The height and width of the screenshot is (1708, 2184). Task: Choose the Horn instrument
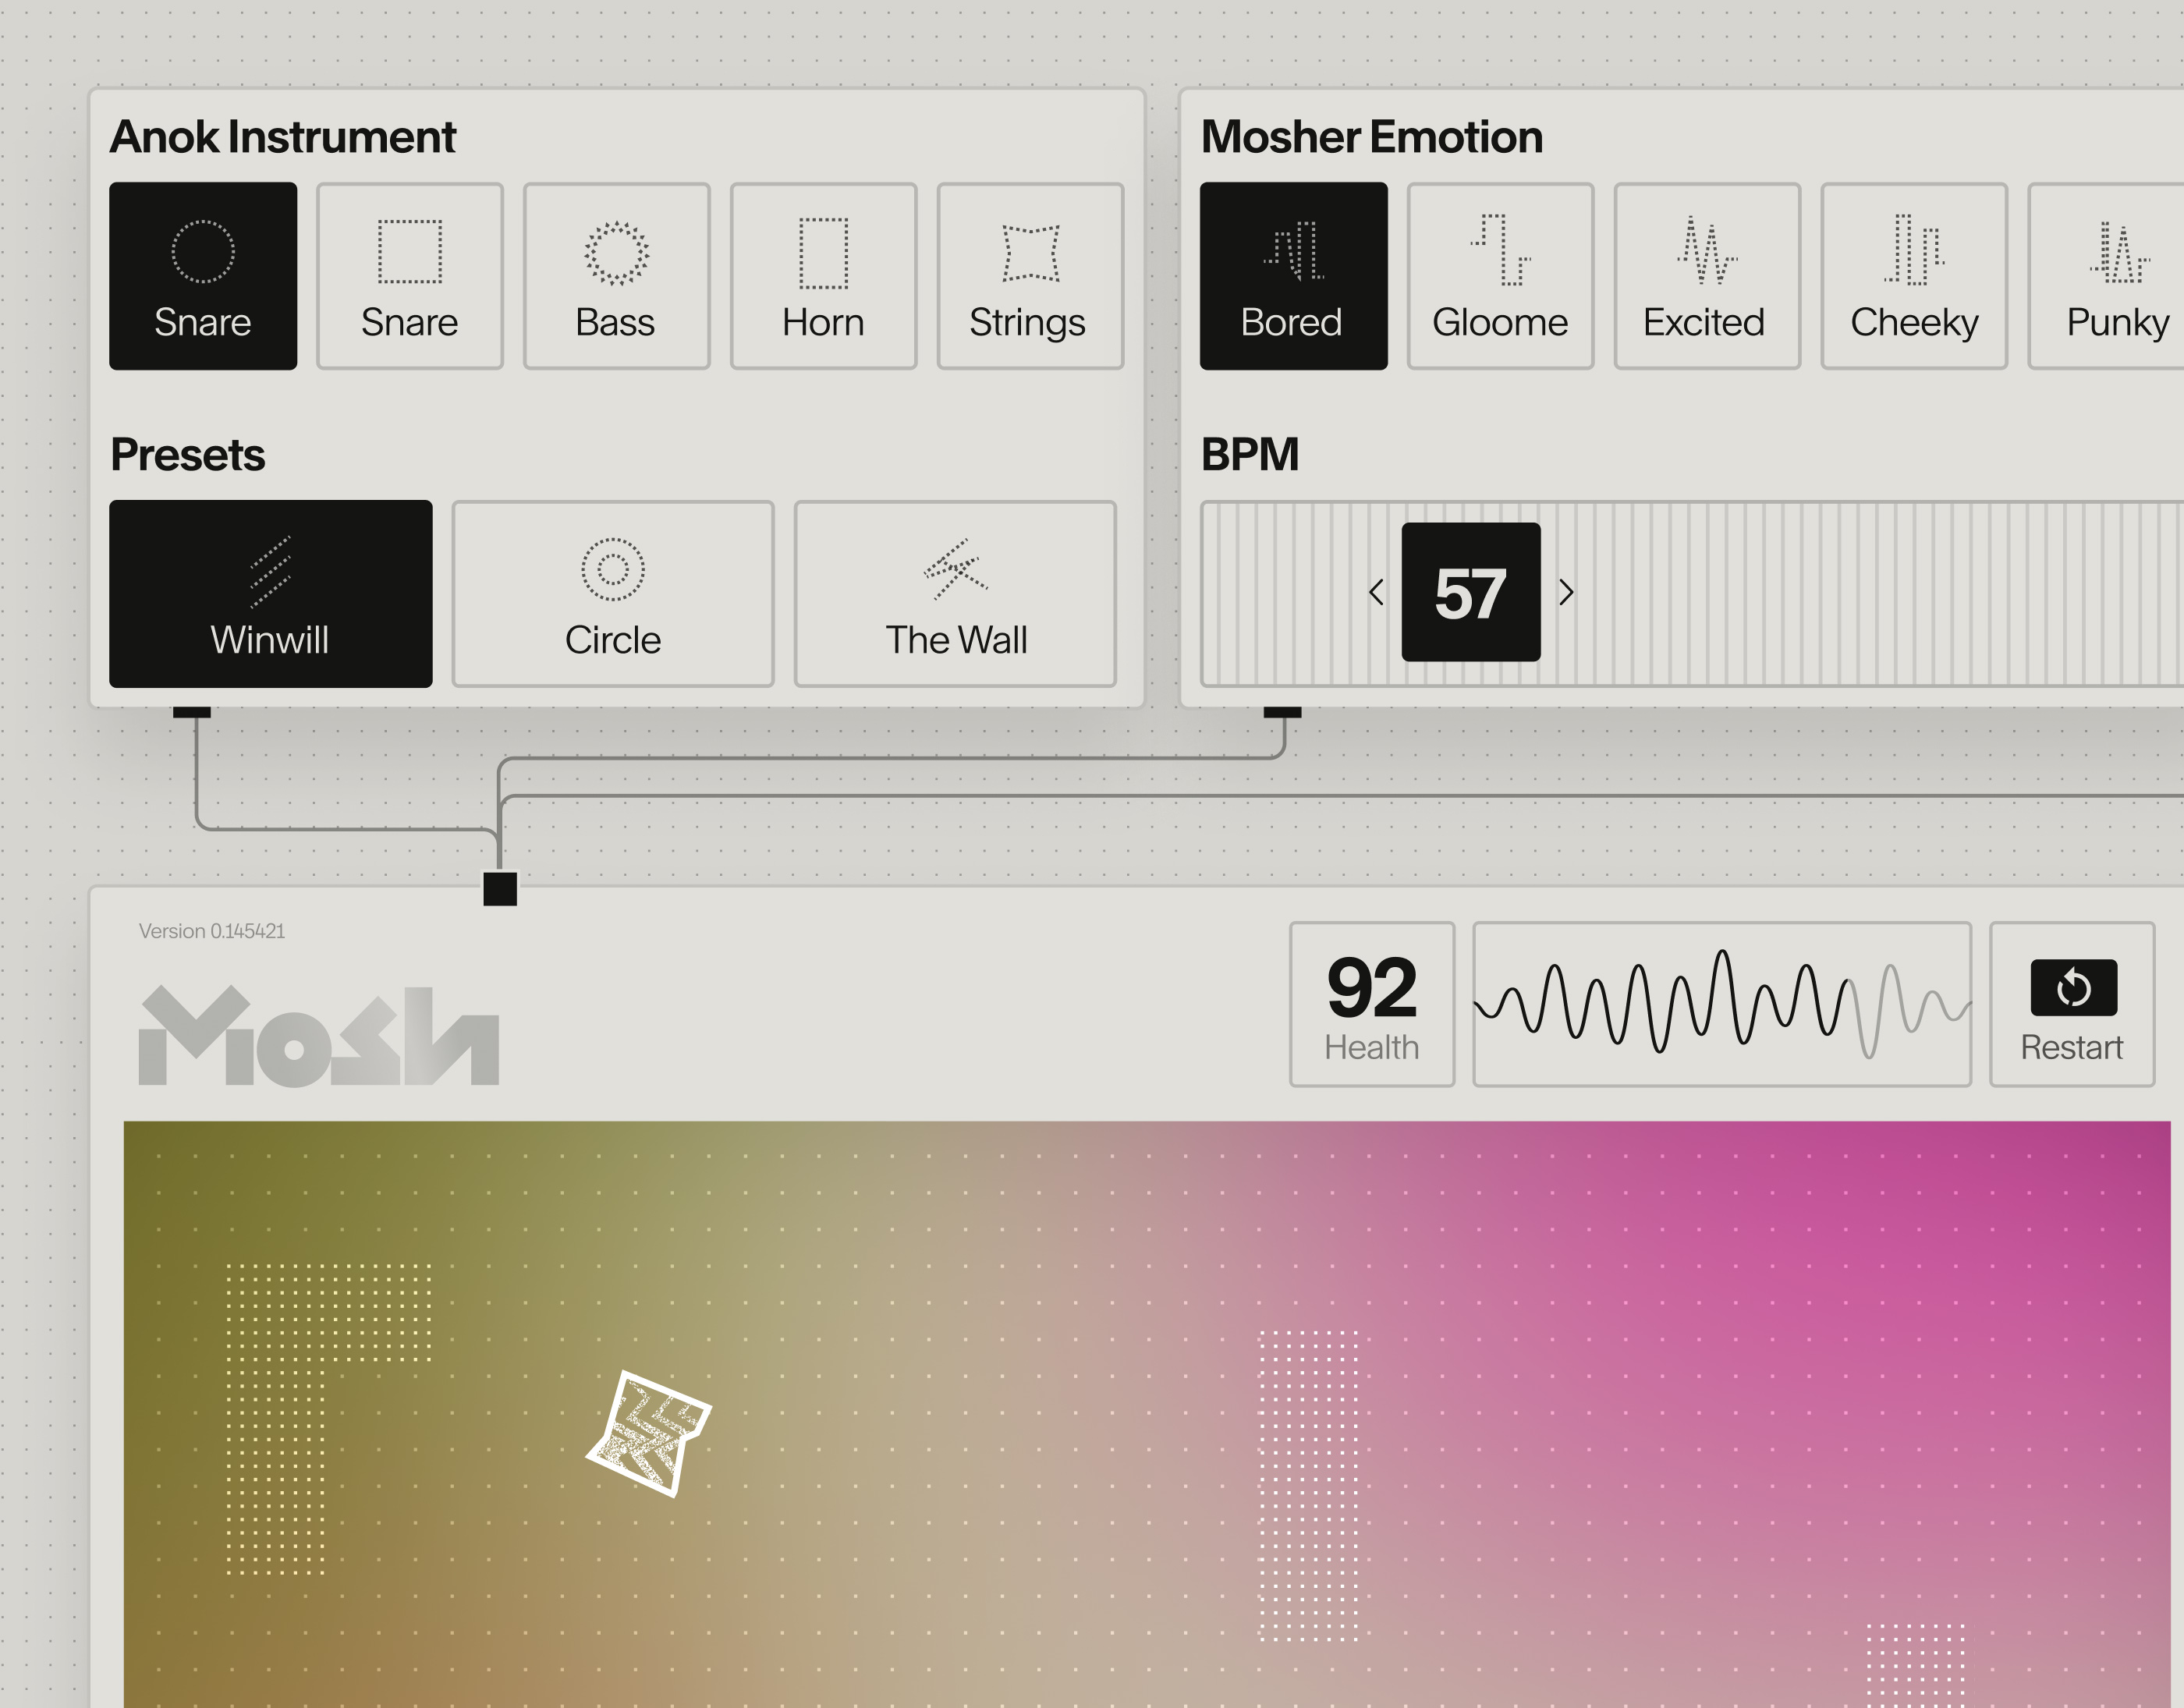823,275
